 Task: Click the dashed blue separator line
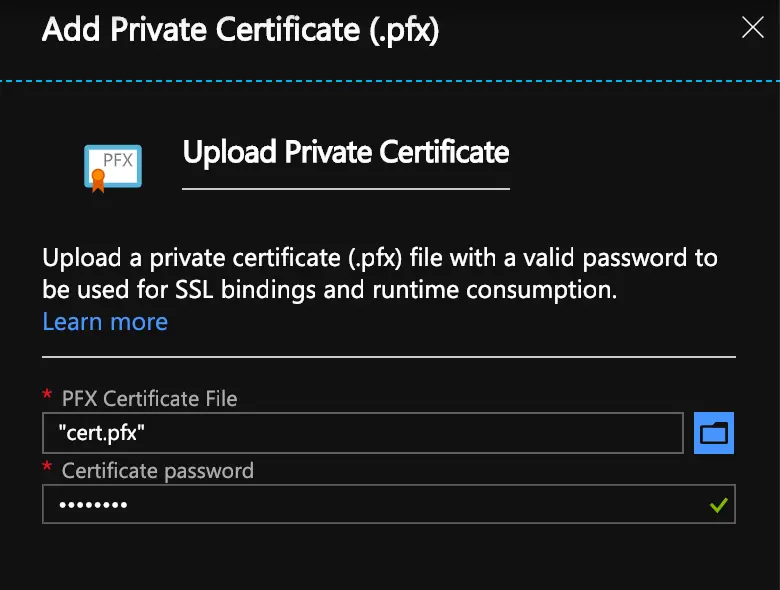coord(390,81)
